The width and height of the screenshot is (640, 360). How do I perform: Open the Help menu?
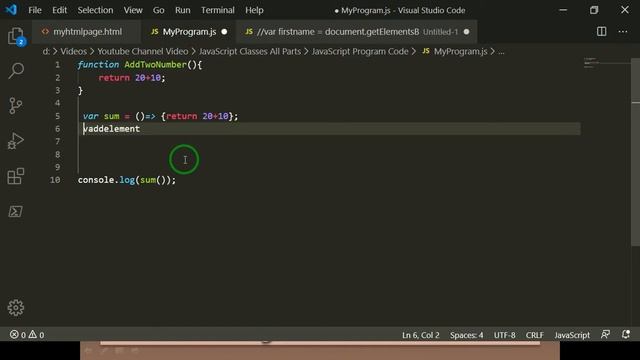[x=254, y=10]
